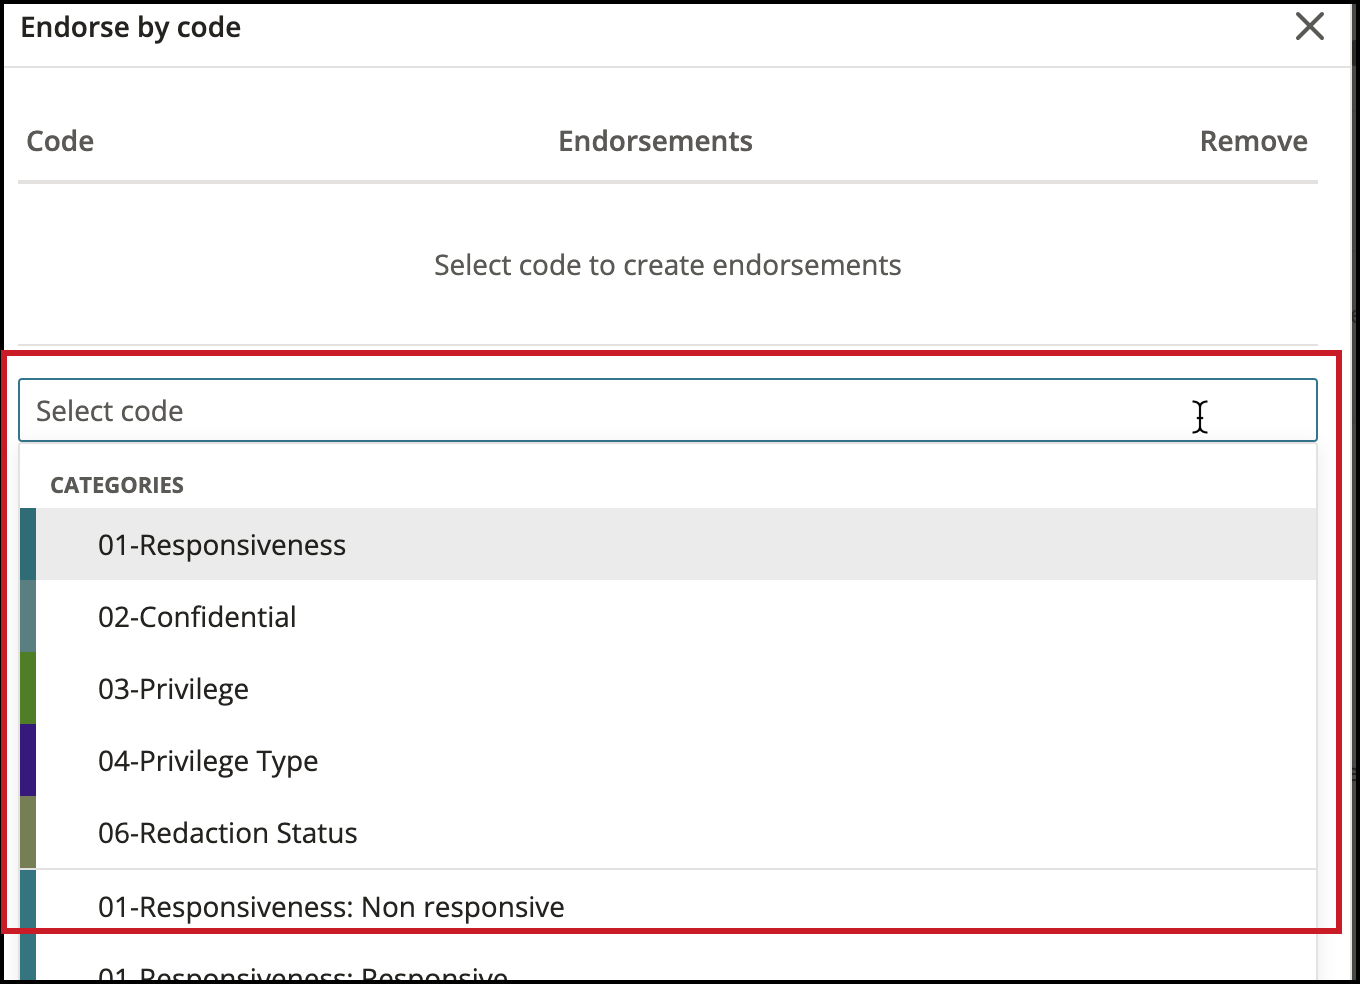
Task: Click the Endorsements column header
Action: 655,141
